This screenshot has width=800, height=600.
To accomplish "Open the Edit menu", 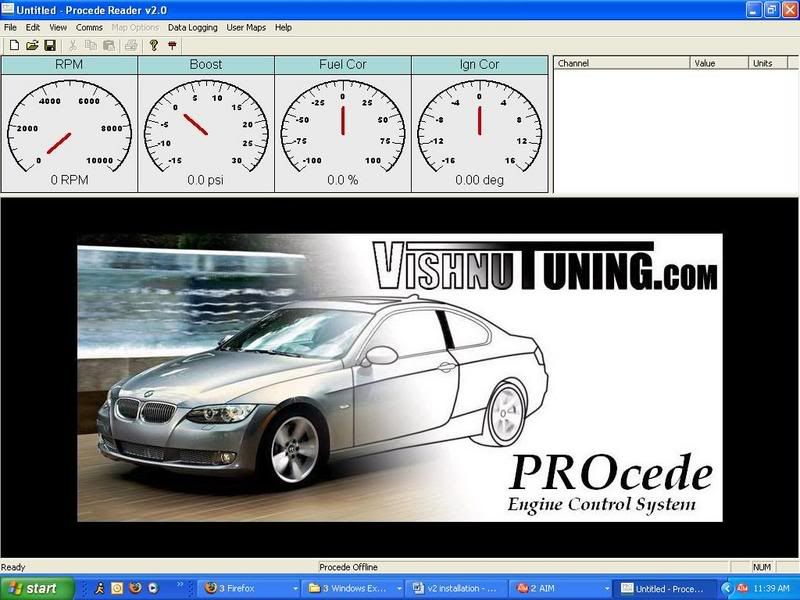I will (x=33, y=28).
